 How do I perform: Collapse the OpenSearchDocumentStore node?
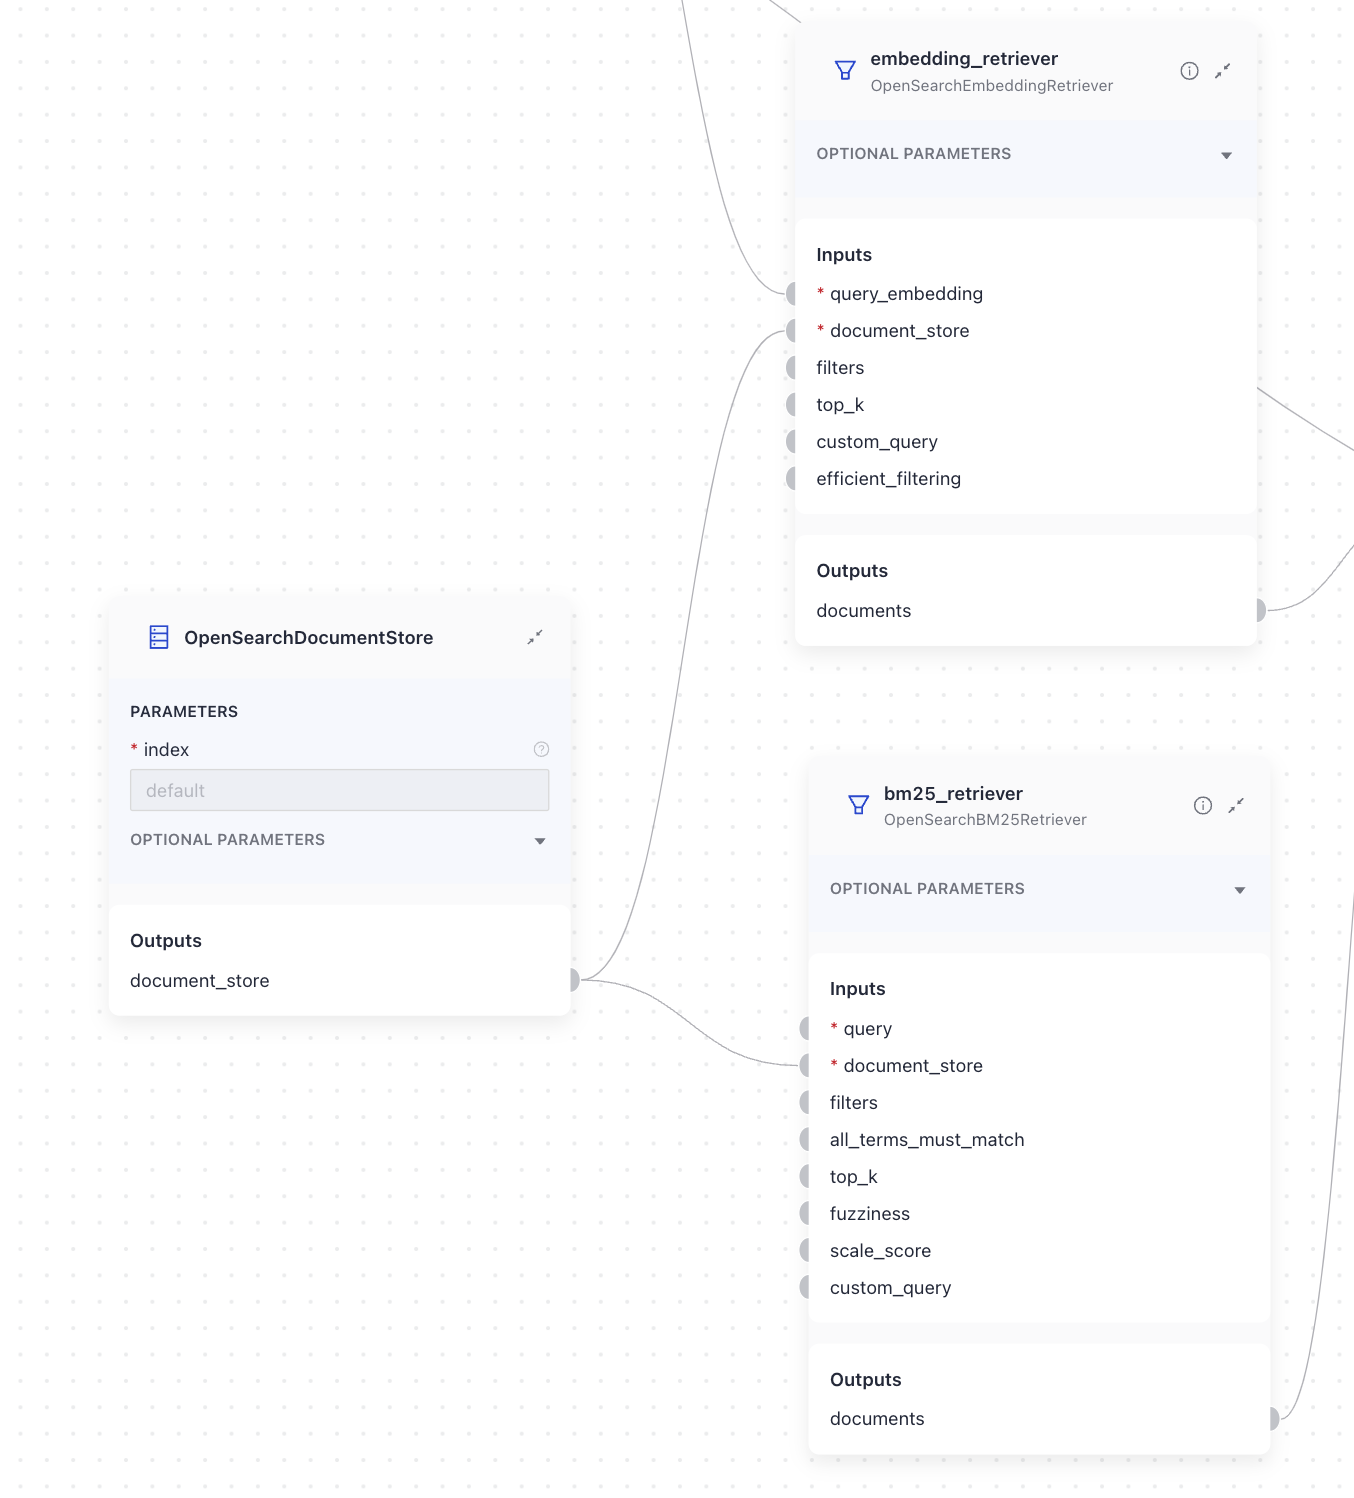pyautogui.click(x=535, y=637)
